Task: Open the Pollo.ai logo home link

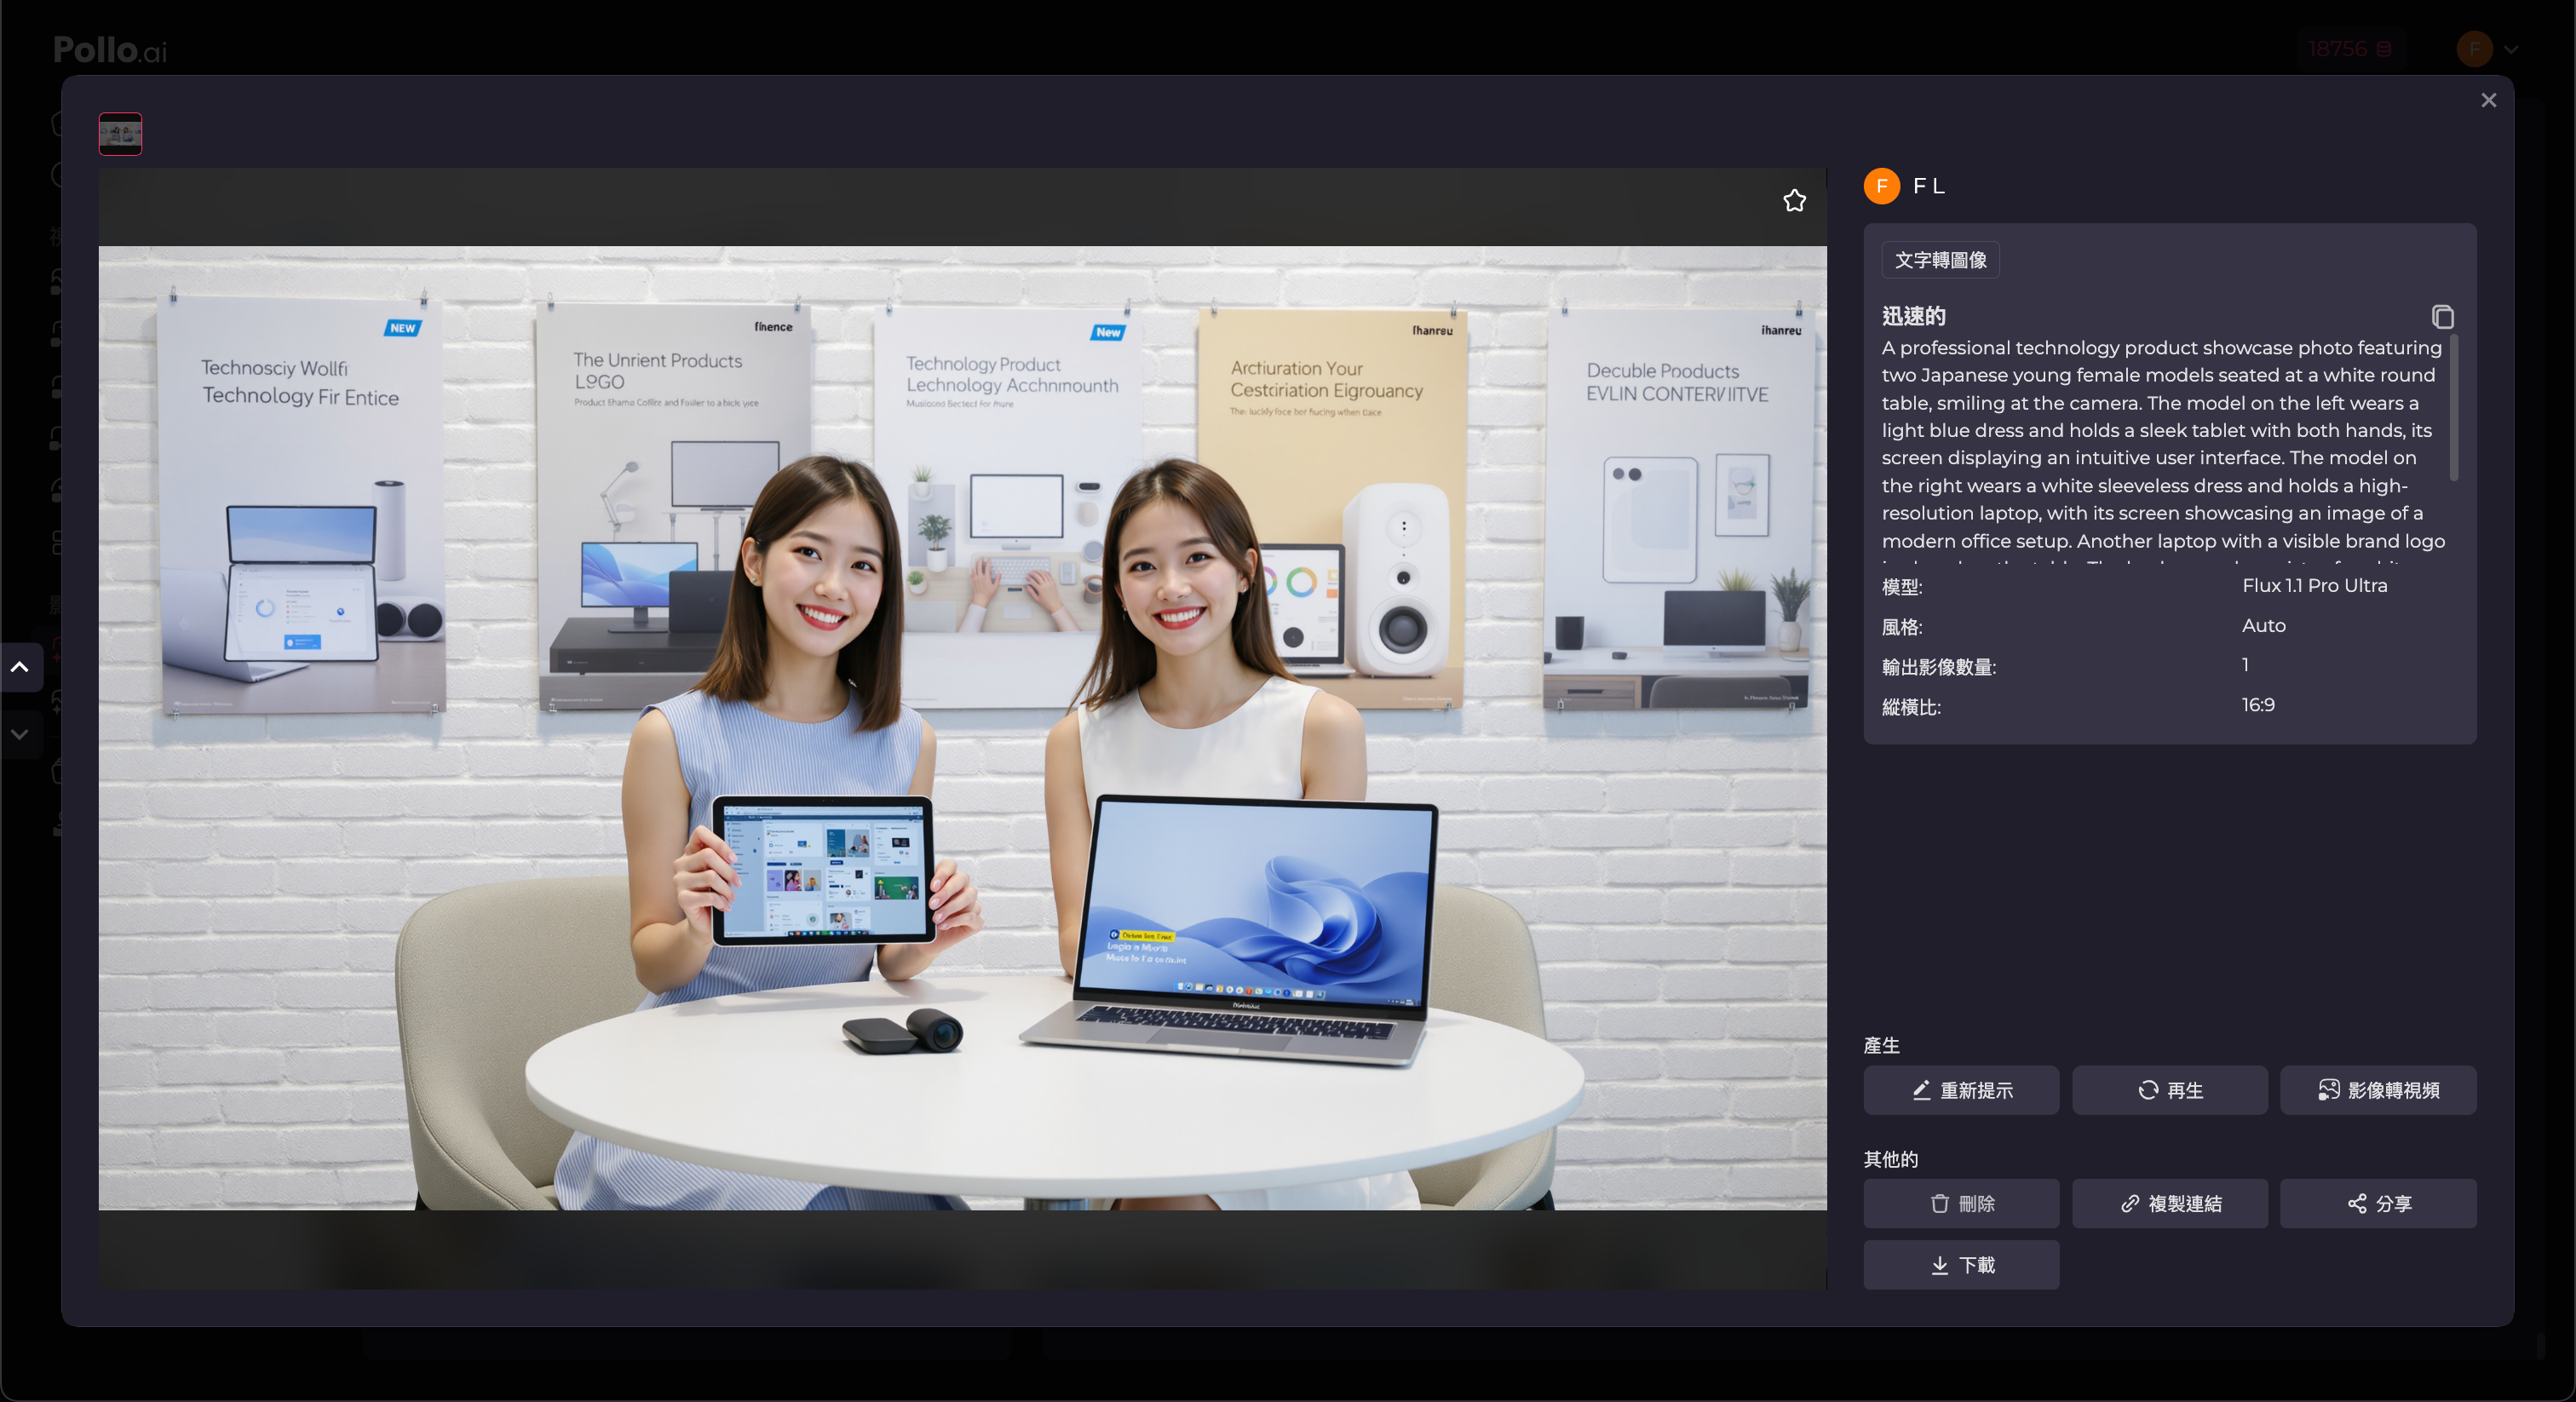Action: tap(110, 49)
